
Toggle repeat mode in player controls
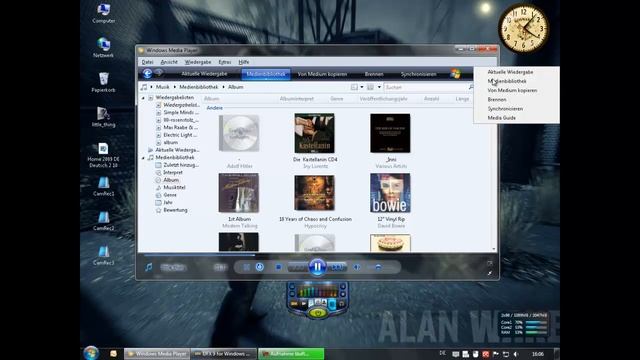pyautogui.click(x=260, y=267)
